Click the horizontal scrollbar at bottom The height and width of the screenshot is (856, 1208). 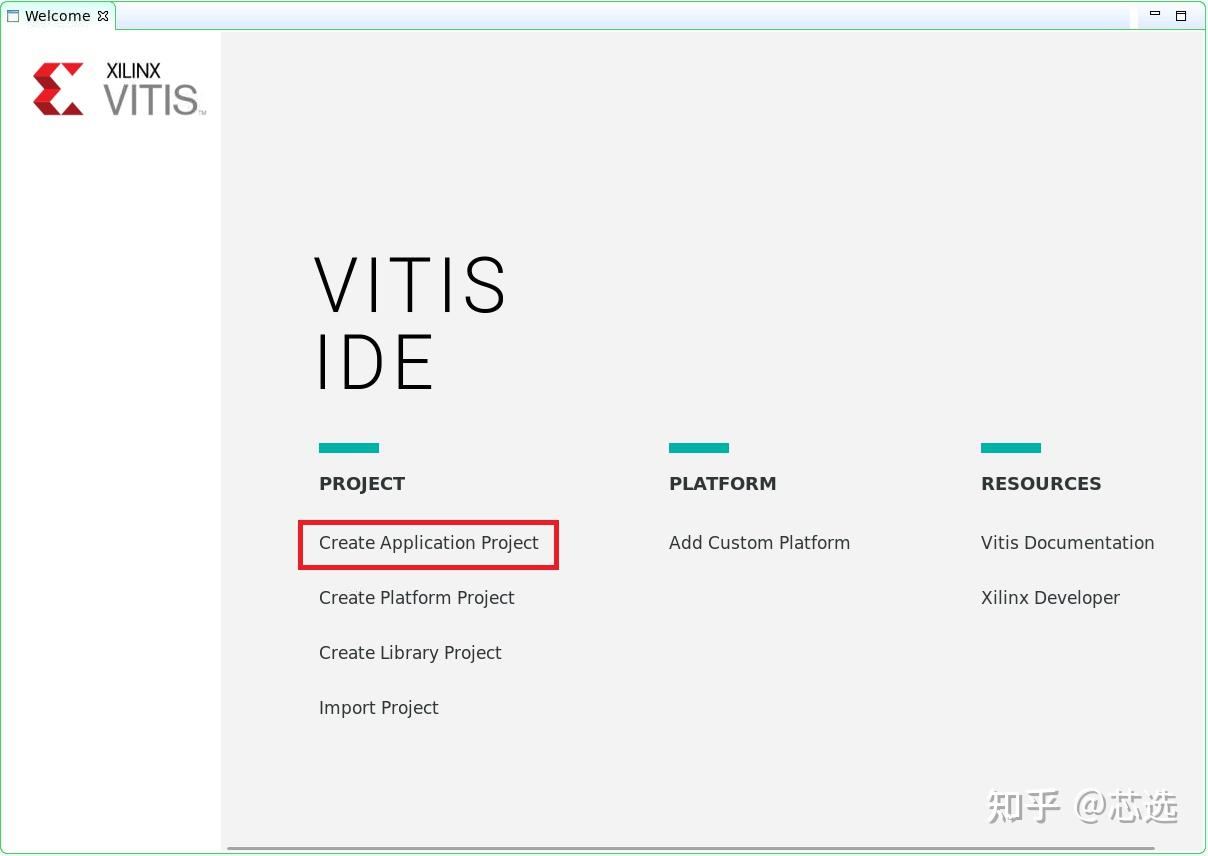[690, 849]
